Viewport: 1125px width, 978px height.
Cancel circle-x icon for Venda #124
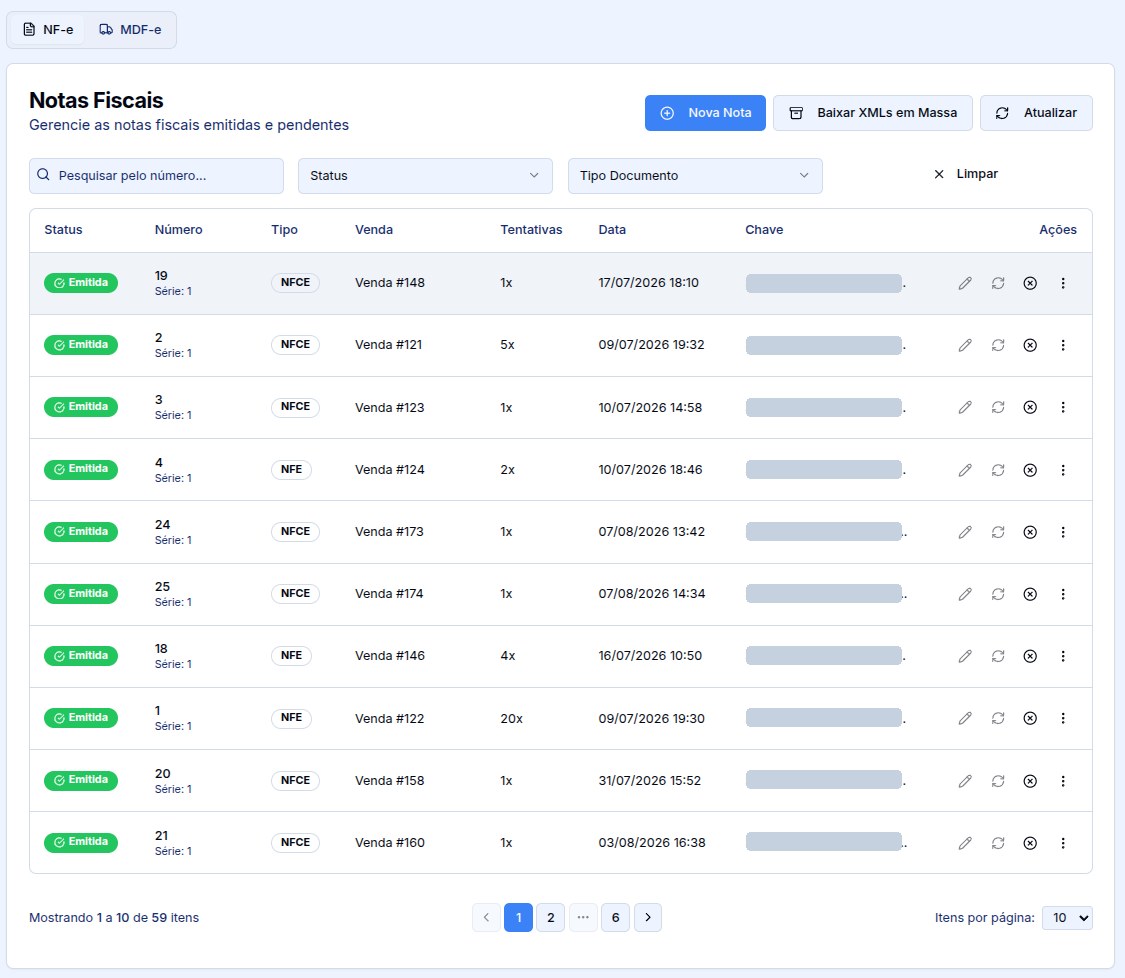(x=1030, y=470)
